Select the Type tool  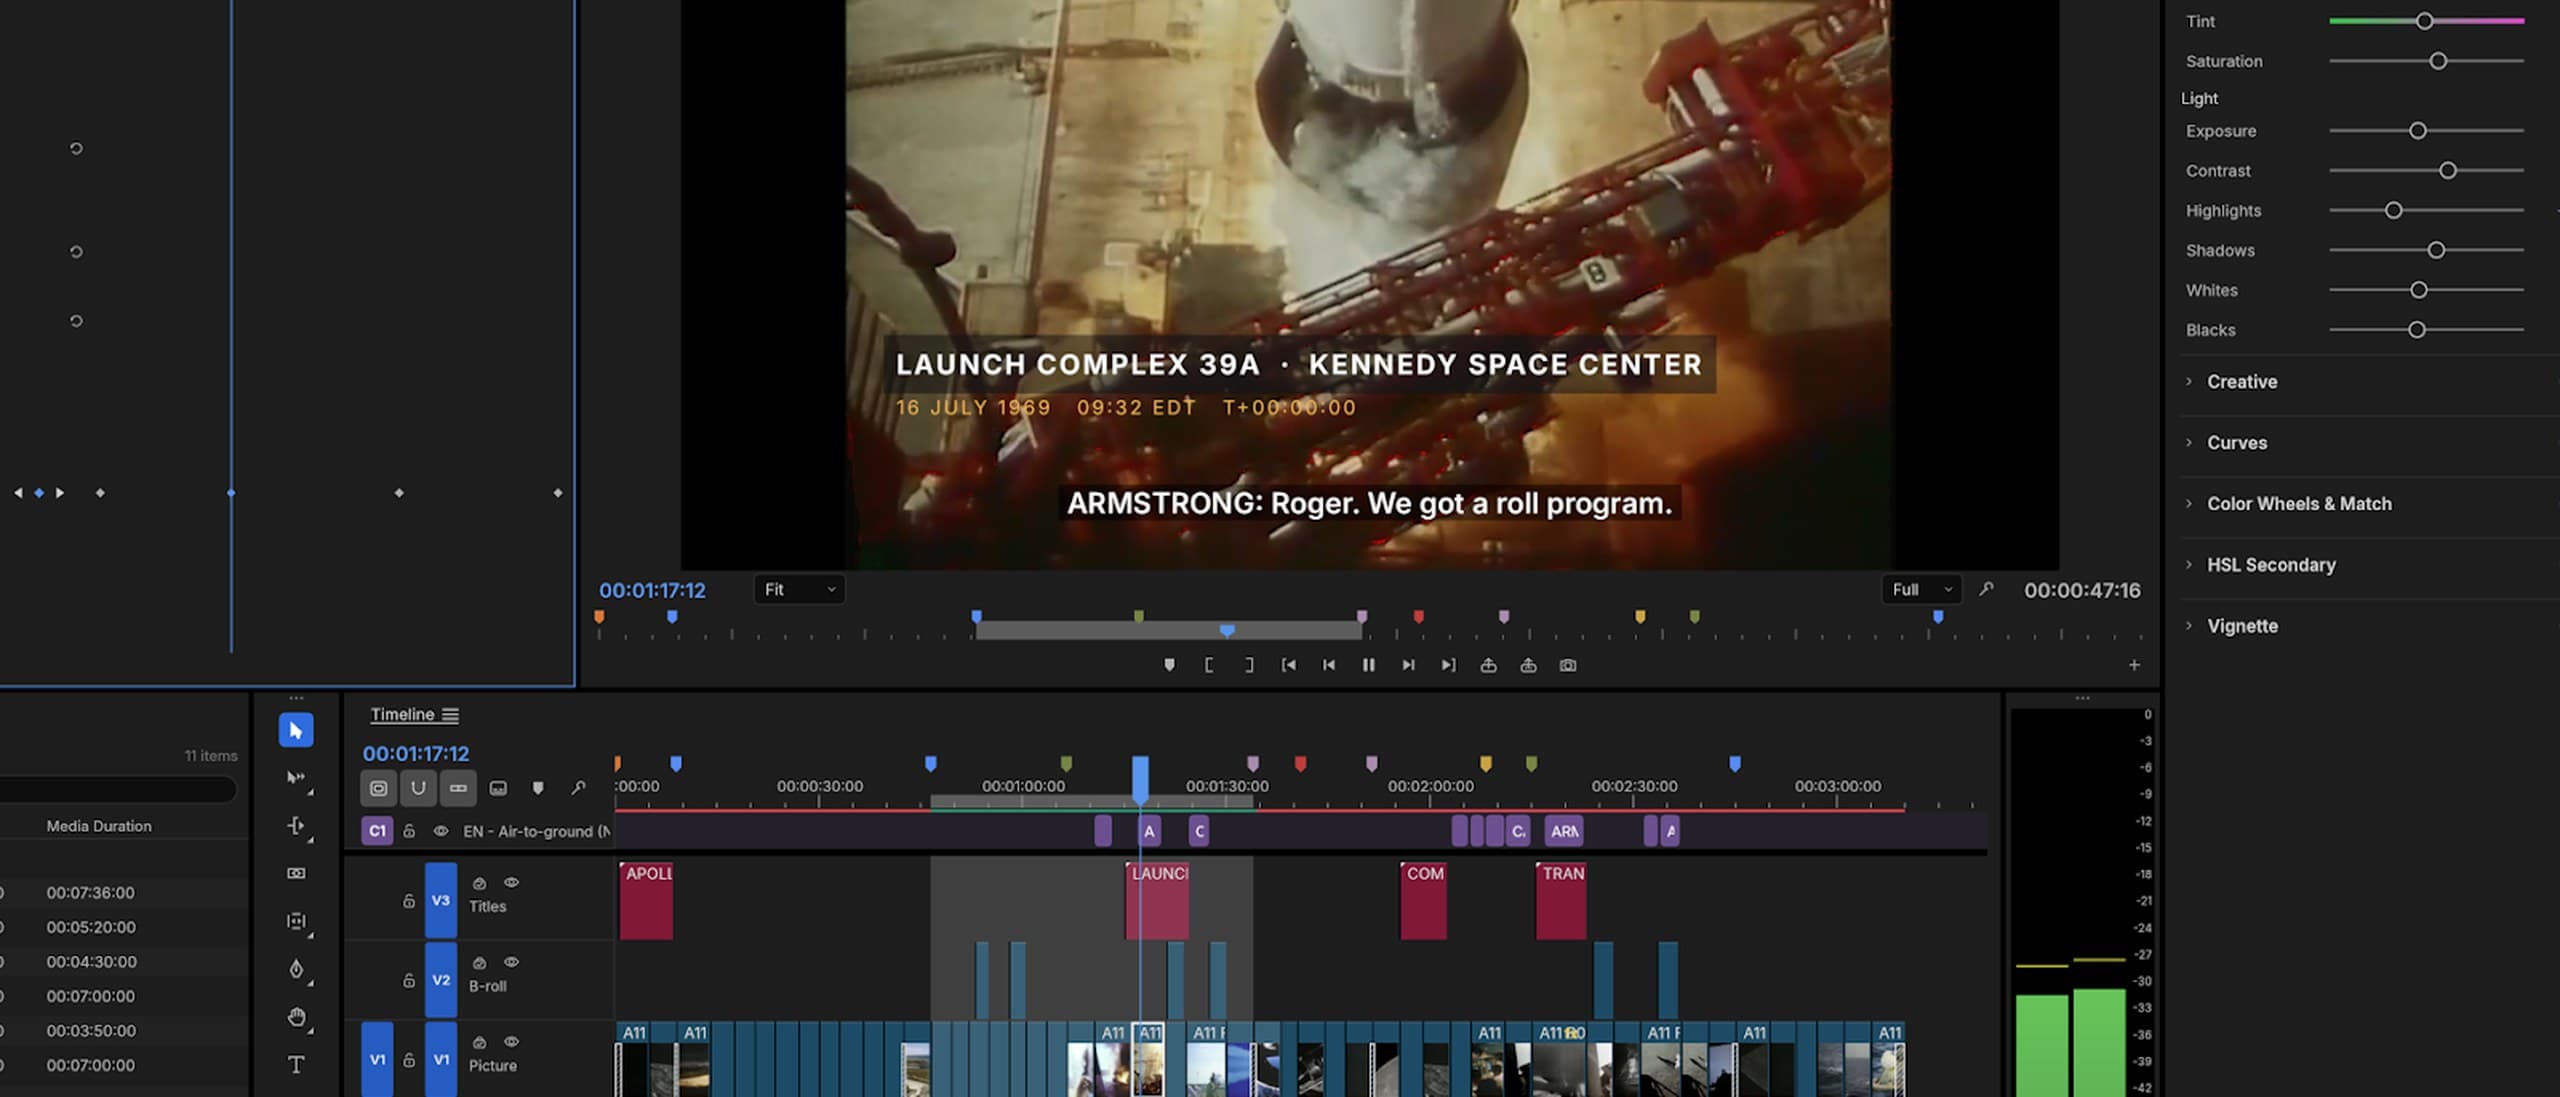[x=296, y=1064]
